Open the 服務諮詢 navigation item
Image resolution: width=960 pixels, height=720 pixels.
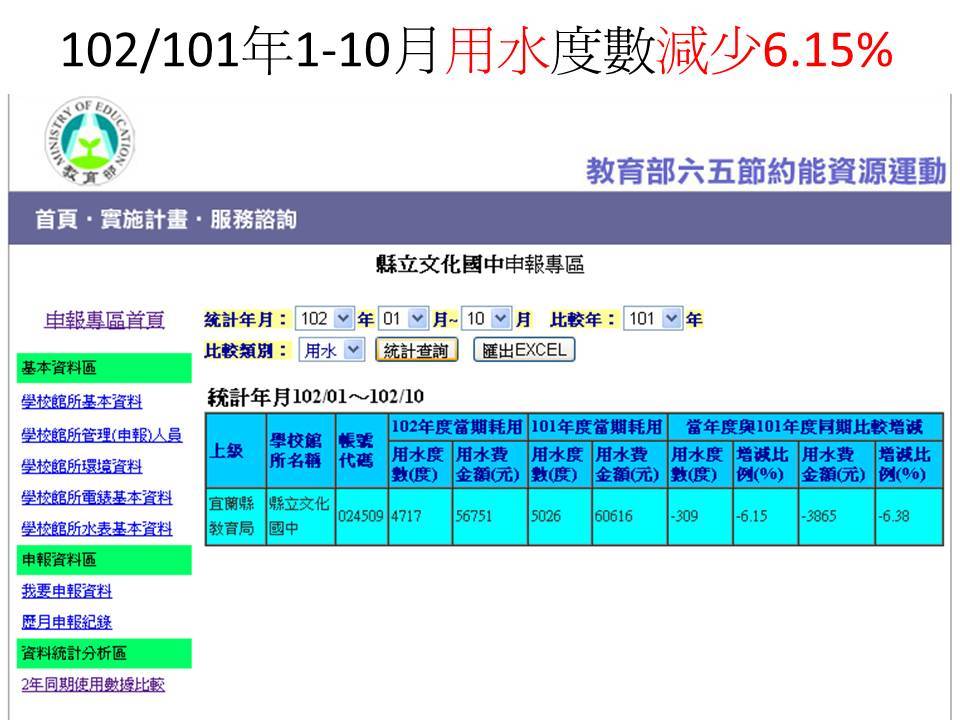coord(252,219)
